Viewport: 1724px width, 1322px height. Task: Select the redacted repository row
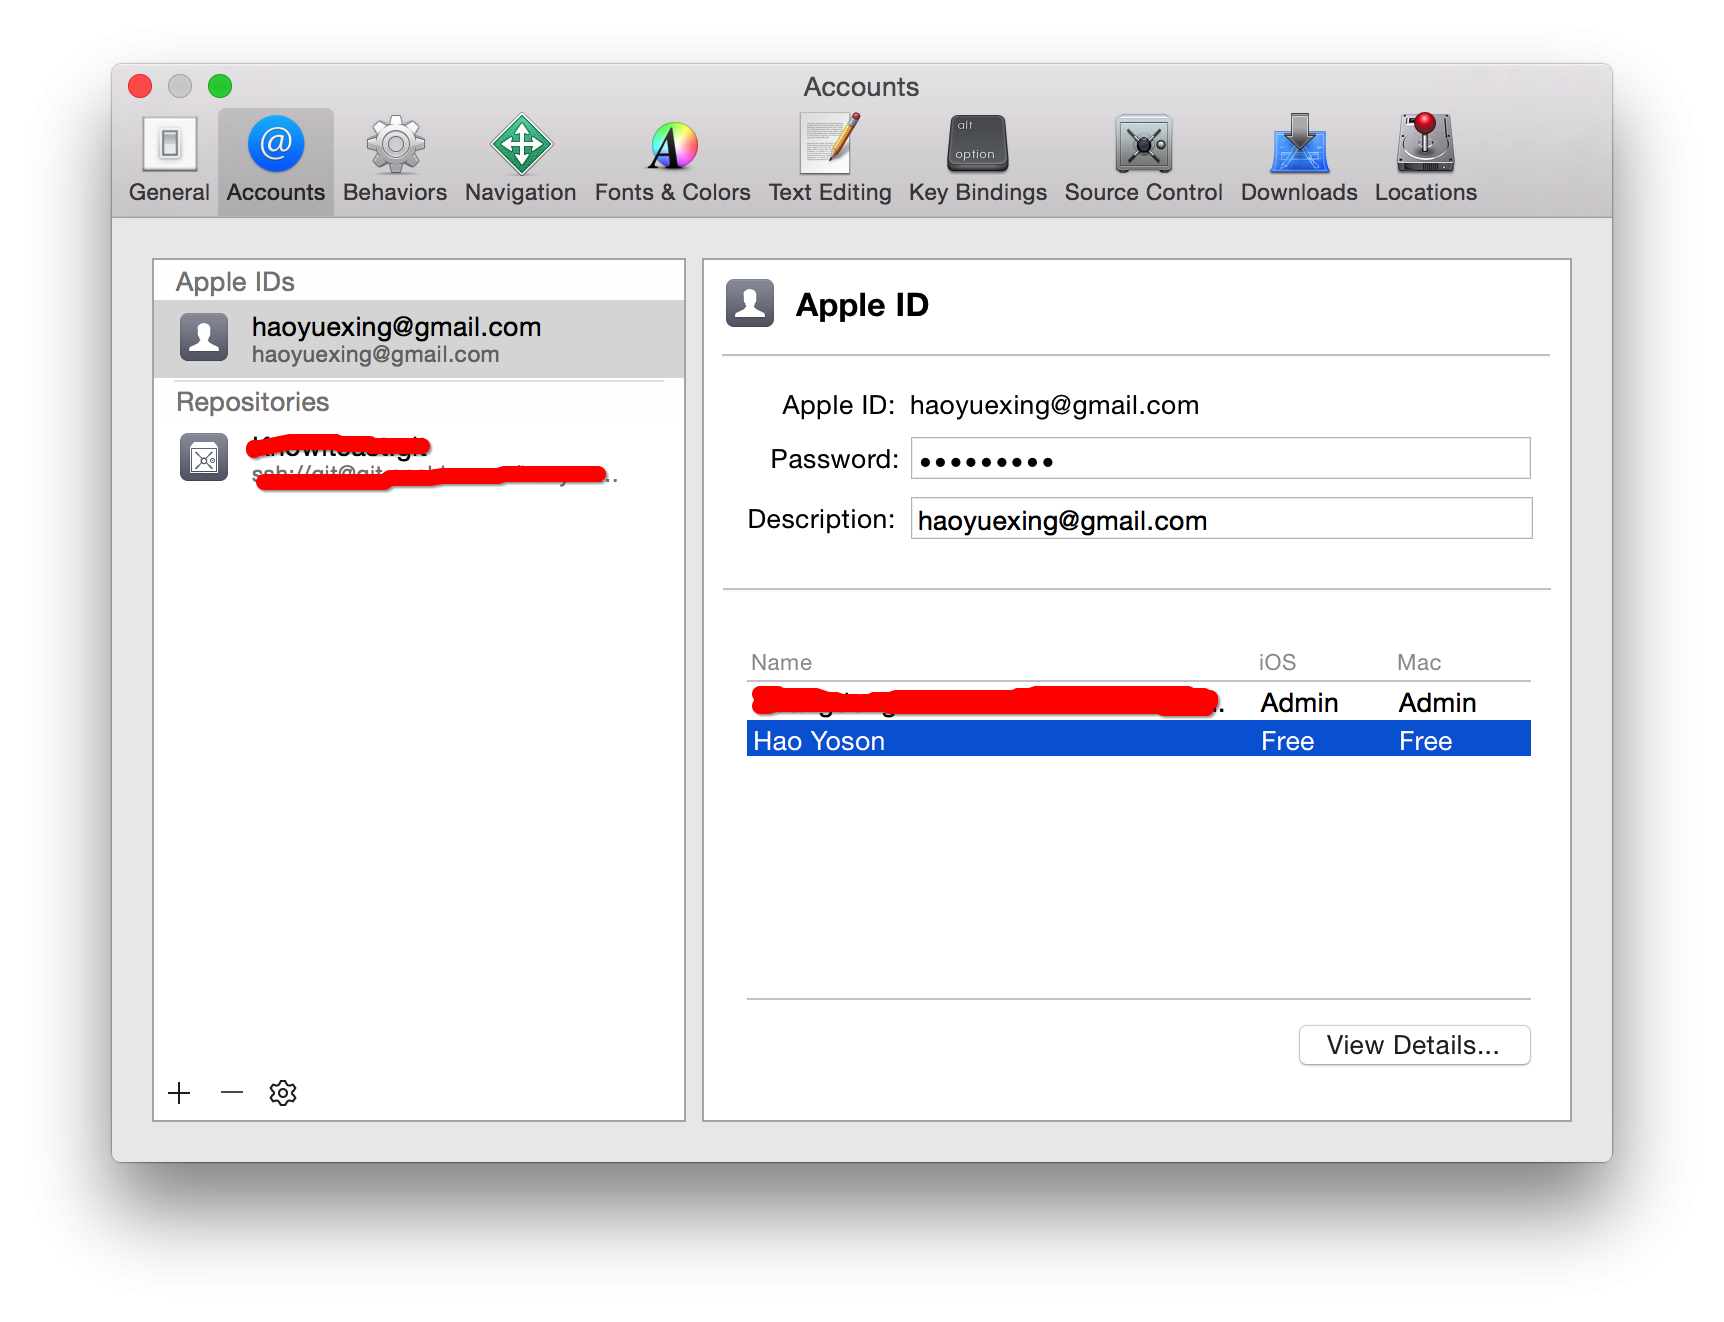(419, 459)
